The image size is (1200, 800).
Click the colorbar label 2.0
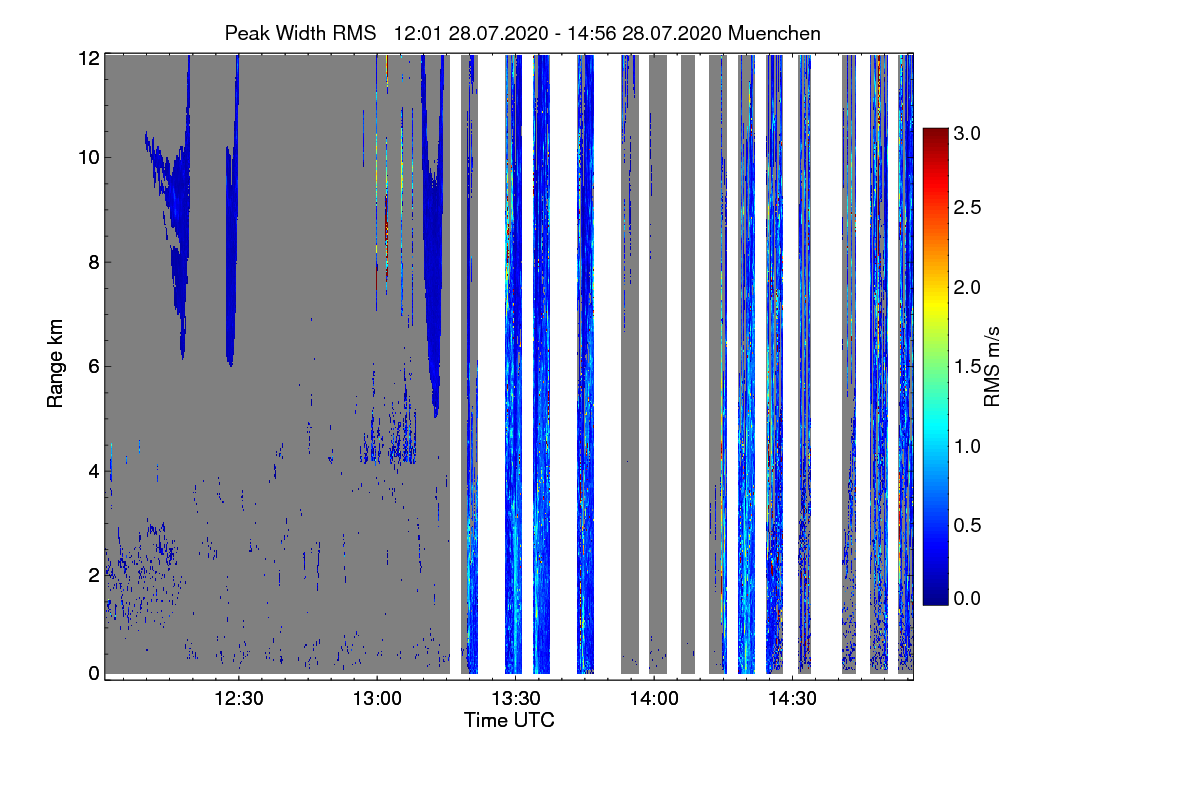click(x=968, y=288)
